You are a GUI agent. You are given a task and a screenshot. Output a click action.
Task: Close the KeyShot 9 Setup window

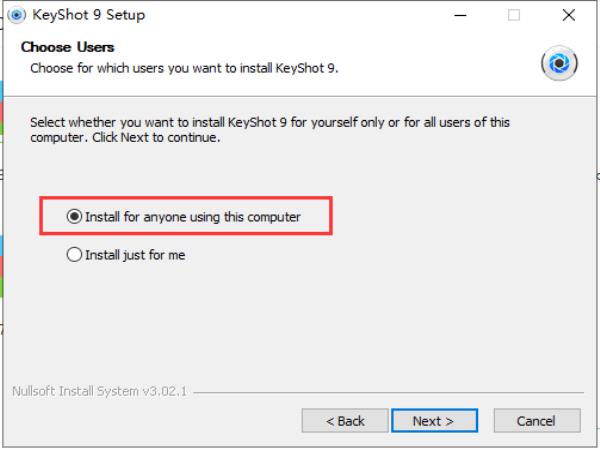pyautogui.click(x=568, y=15)
